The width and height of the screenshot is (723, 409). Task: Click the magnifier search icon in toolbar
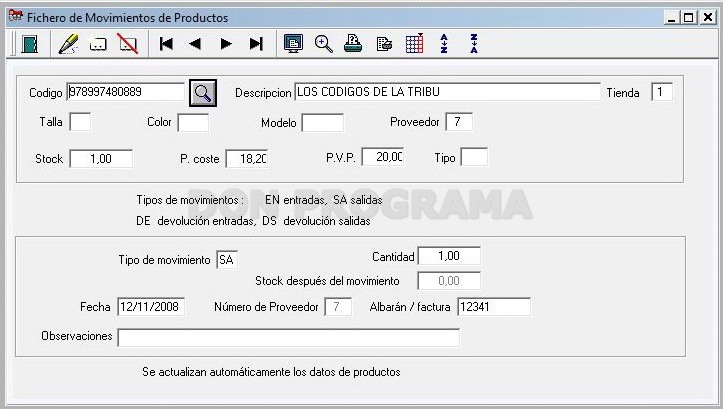(x=324, y=44)
